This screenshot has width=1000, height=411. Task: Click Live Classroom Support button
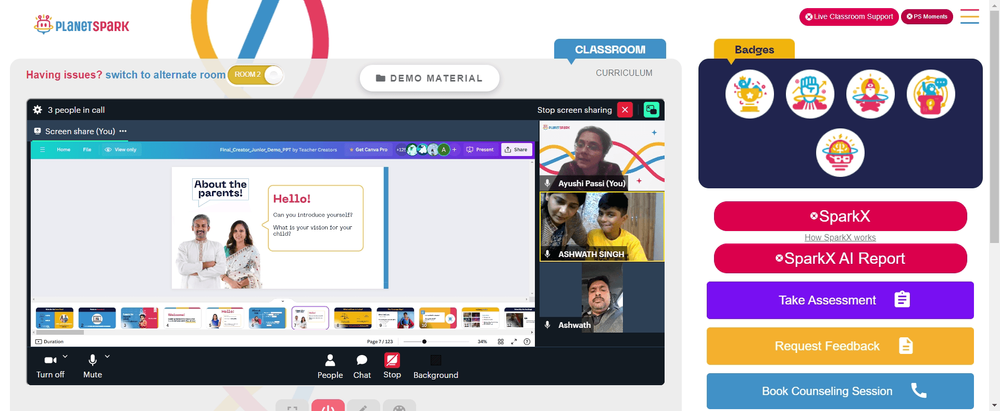[x=849, y=17]
